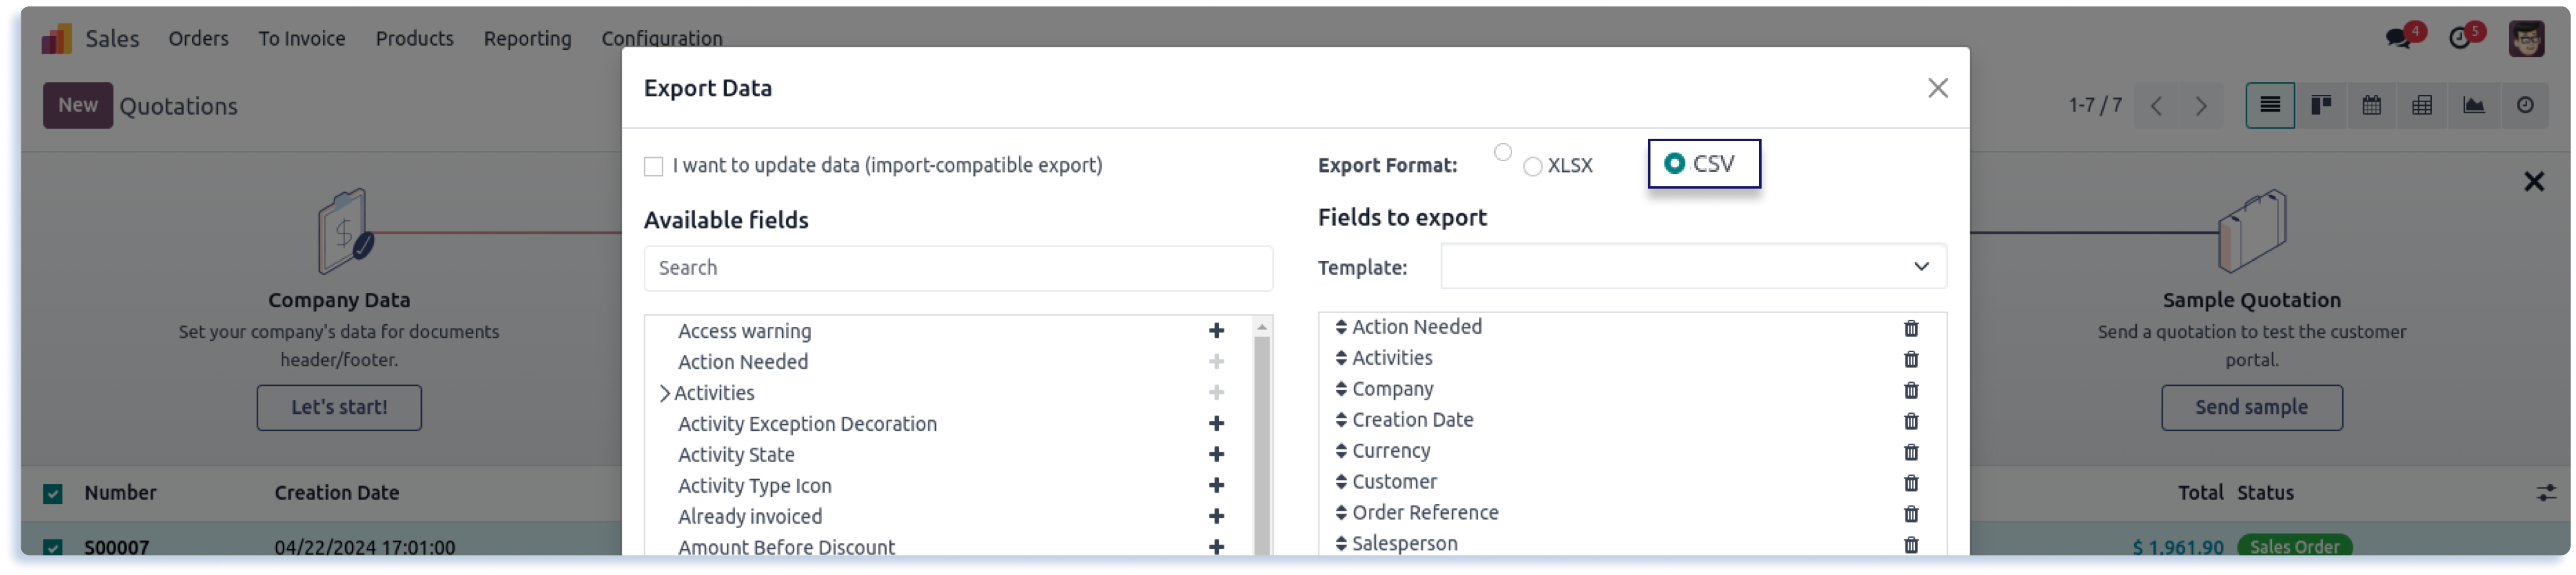Remove Action Needed from export list
Image resolution: width=2576 pixels, height=575 pixels.
tap(1910, 328)
